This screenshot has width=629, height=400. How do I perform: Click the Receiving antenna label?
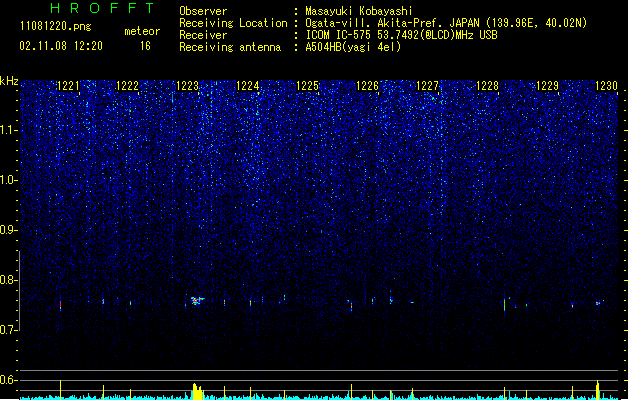point(230,47)
